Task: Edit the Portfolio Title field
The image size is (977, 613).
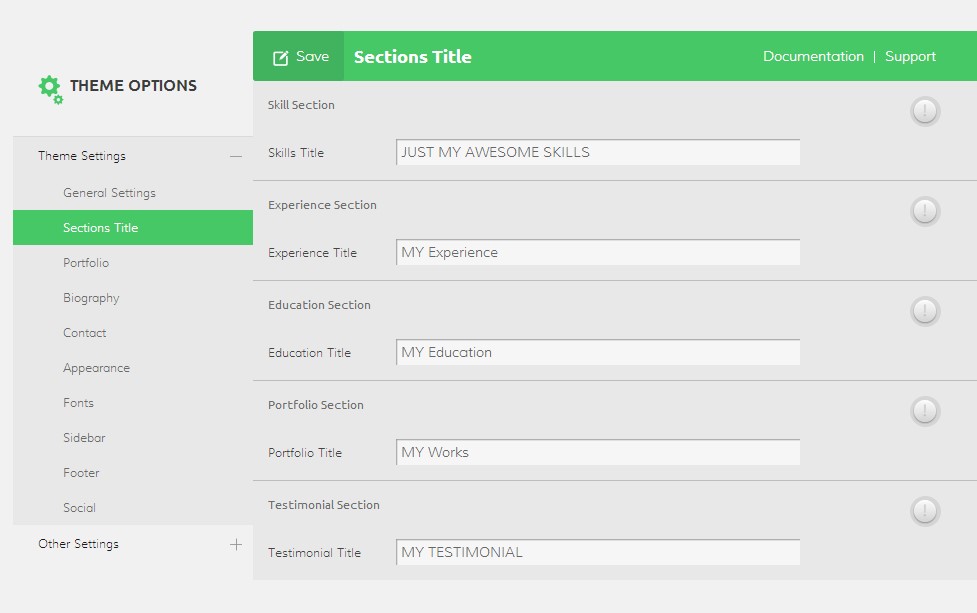Action: coord(597,453)
